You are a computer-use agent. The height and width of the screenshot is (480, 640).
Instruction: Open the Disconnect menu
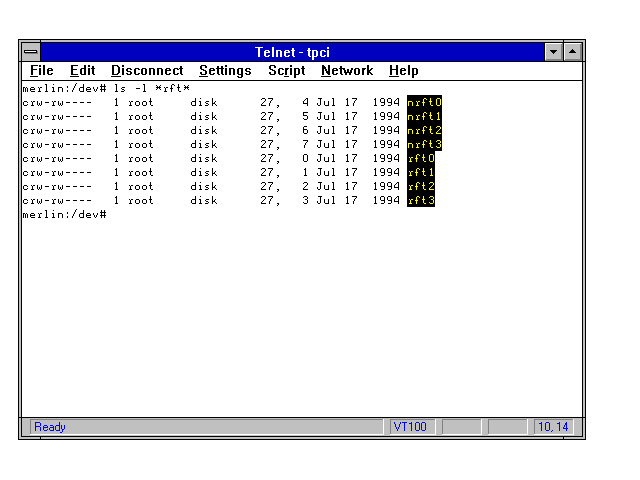point(147,71)
